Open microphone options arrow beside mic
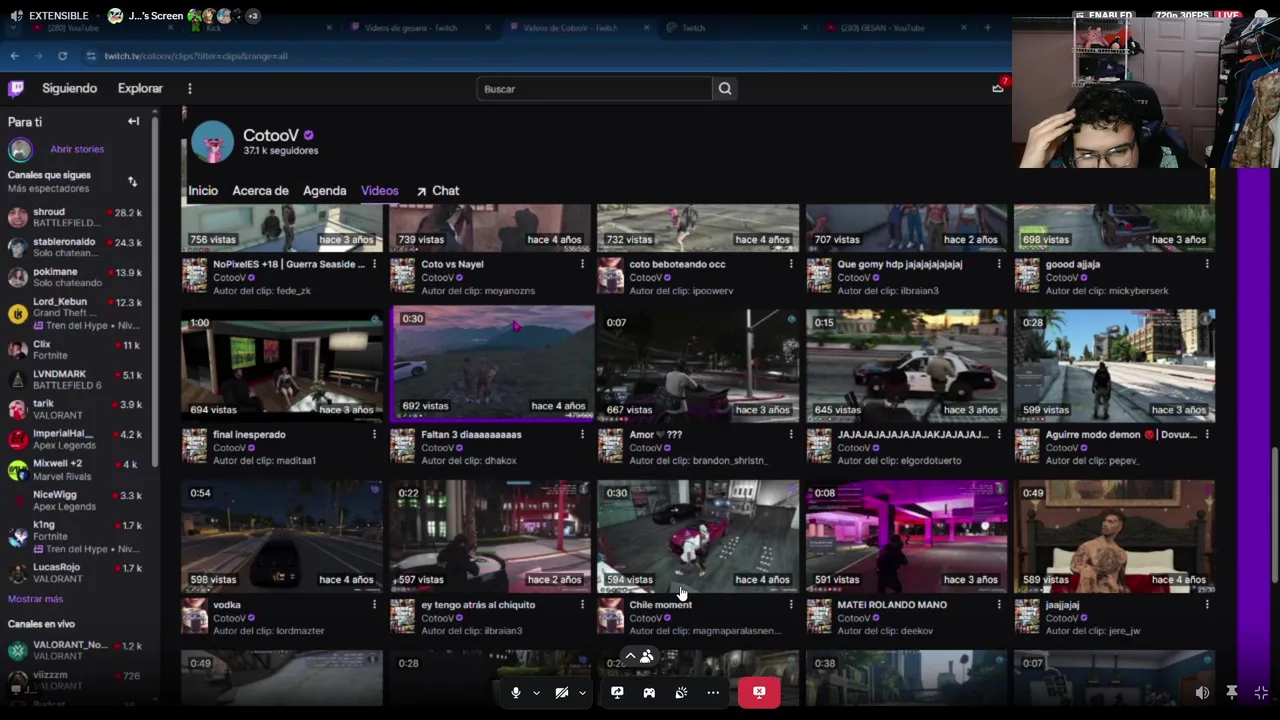 pos(536,692)
